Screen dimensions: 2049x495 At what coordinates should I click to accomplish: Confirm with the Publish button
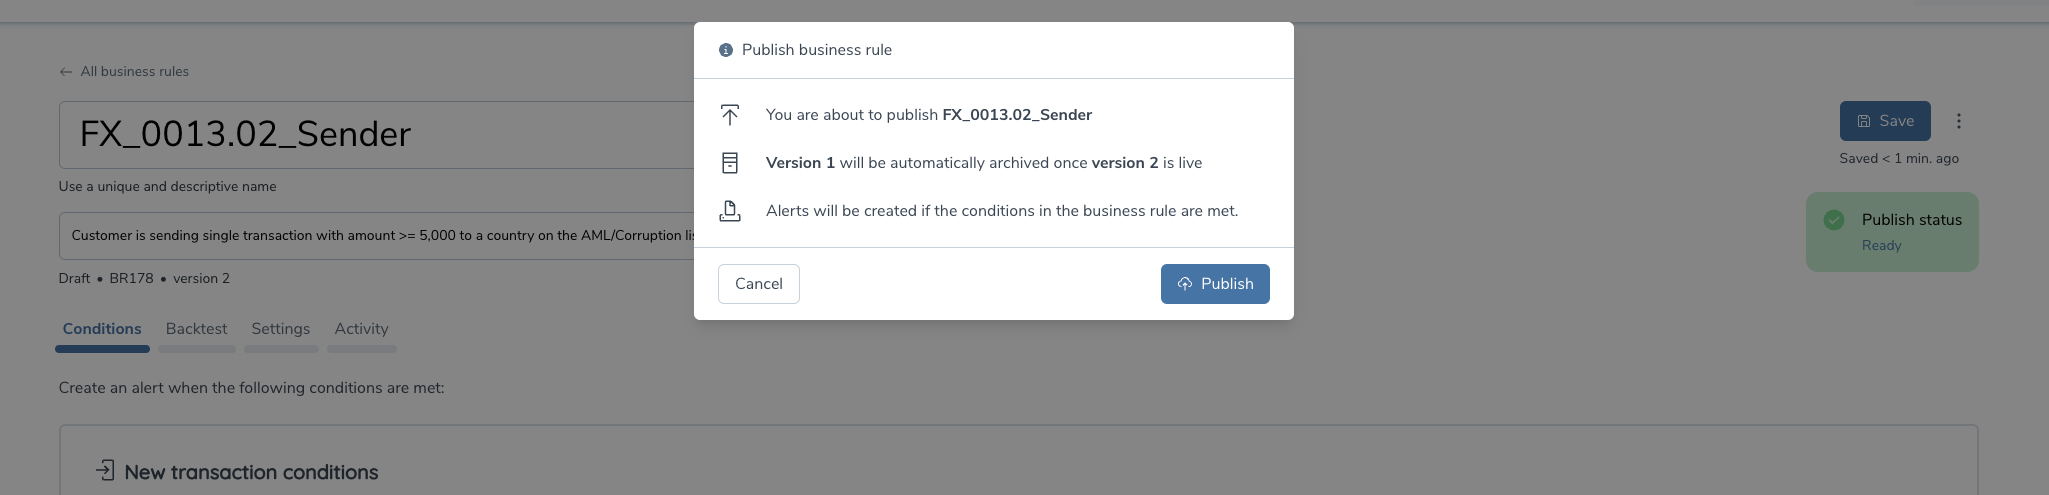point(1215,284)
